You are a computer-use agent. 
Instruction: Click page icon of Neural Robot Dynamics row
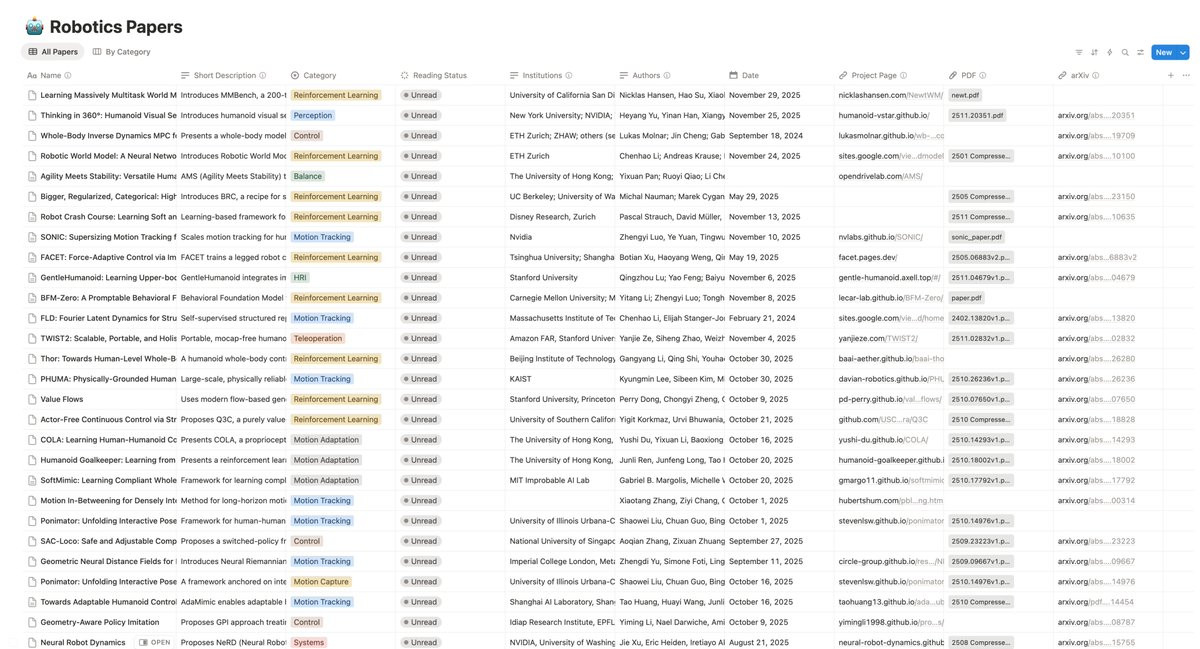click(32, 642)
